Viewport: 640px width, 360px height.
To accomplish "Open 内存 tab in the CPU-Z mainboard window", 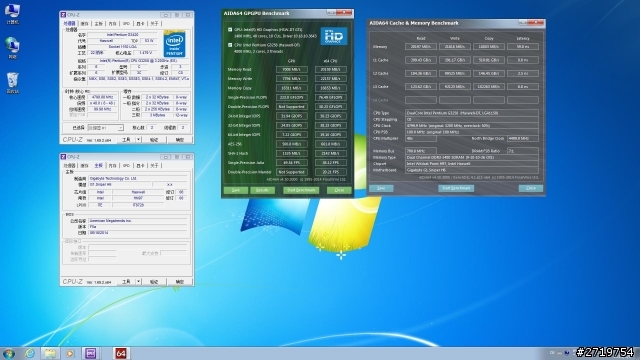I will pyautogui.click(x=113, y=166).
